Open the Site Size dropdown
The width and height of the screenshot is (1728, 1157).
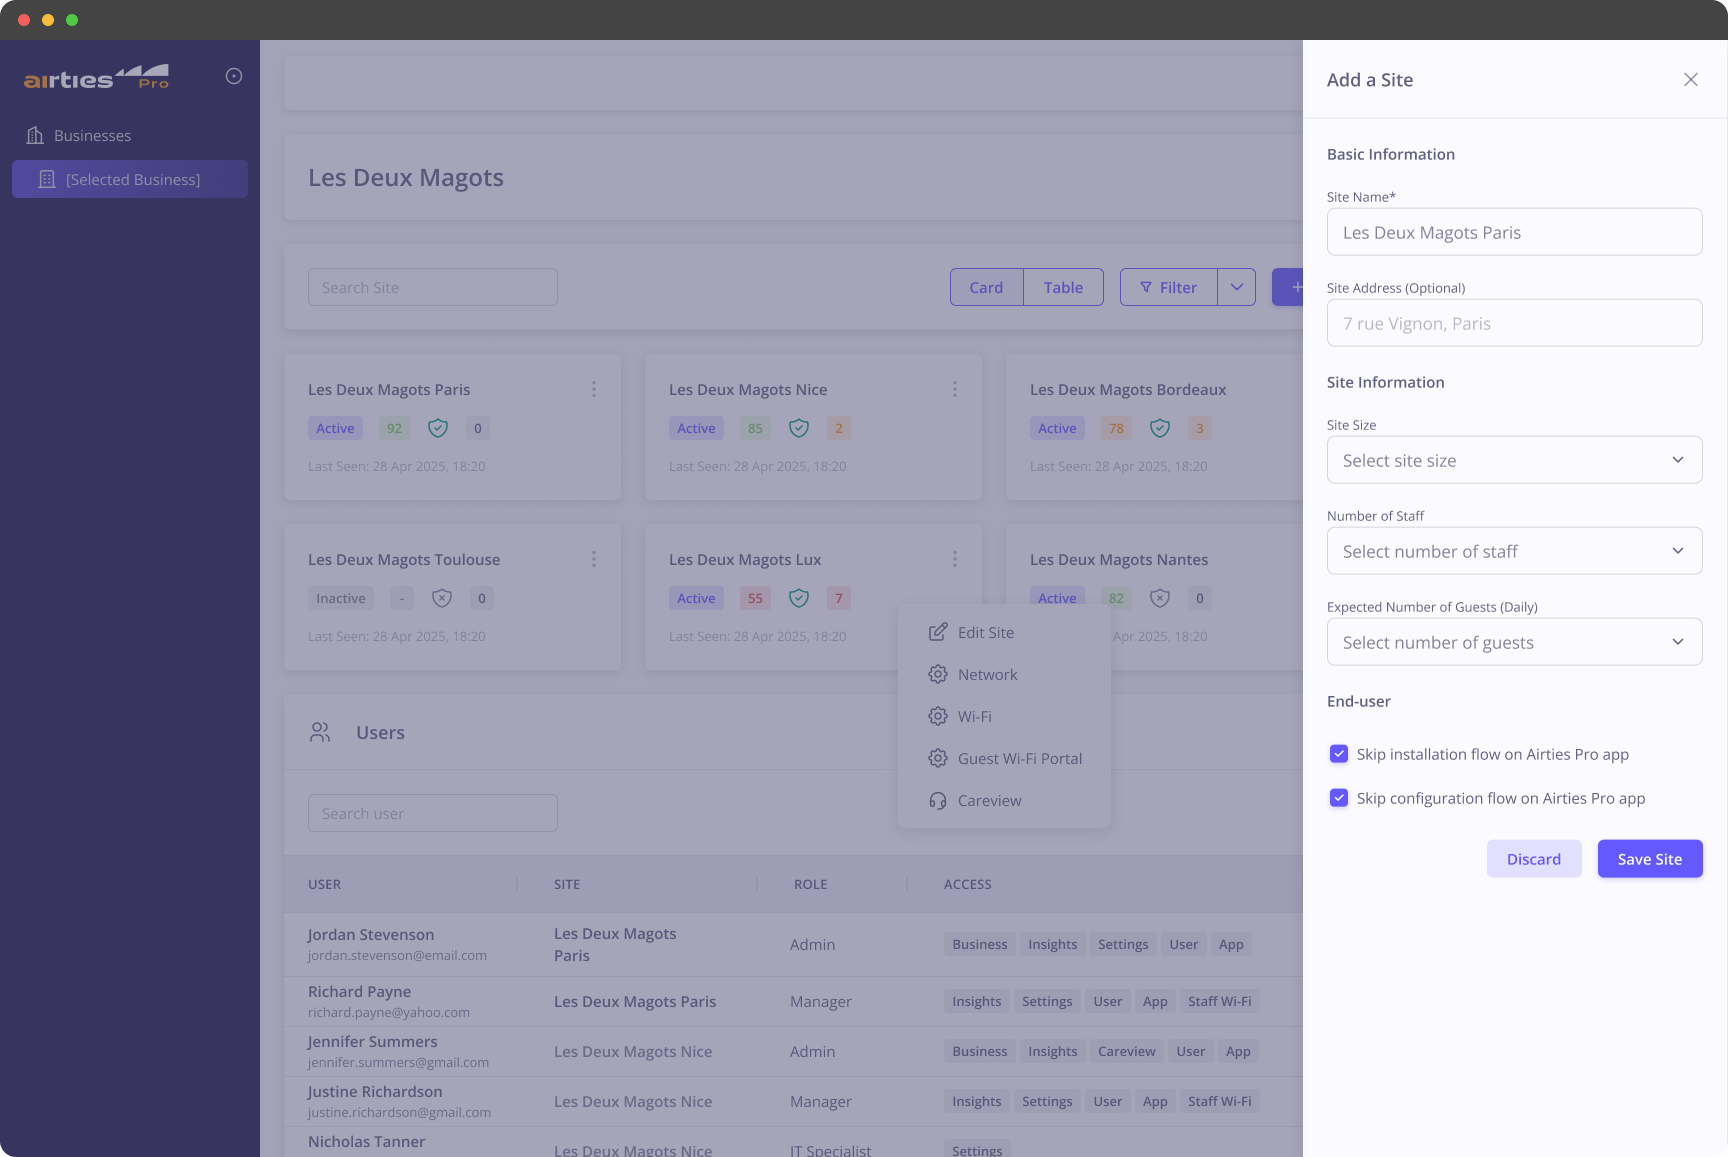point(1515,460)
